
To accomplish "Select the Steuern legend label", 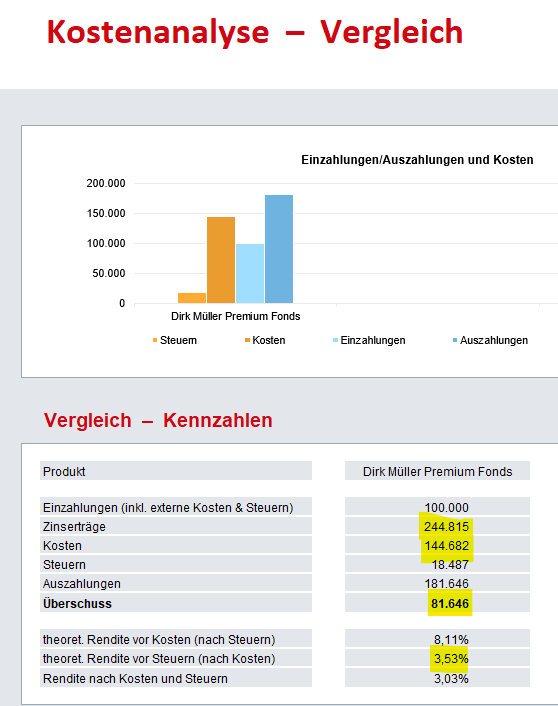I will (x=178, y=340).
